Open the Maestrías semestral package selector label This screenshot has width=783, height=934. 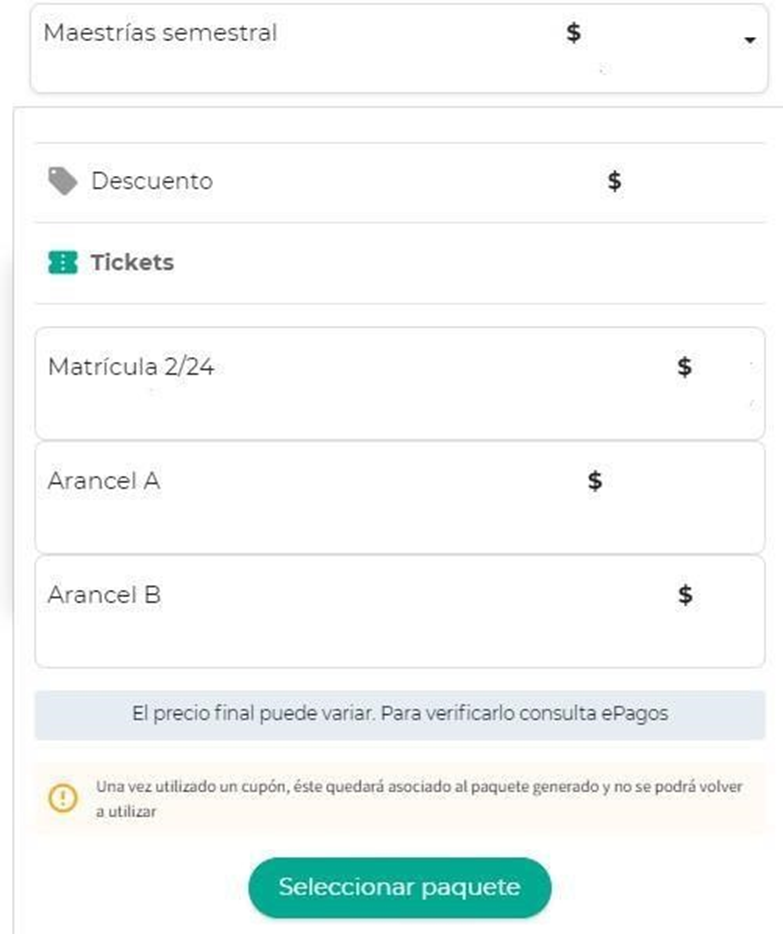coord(160,32)
